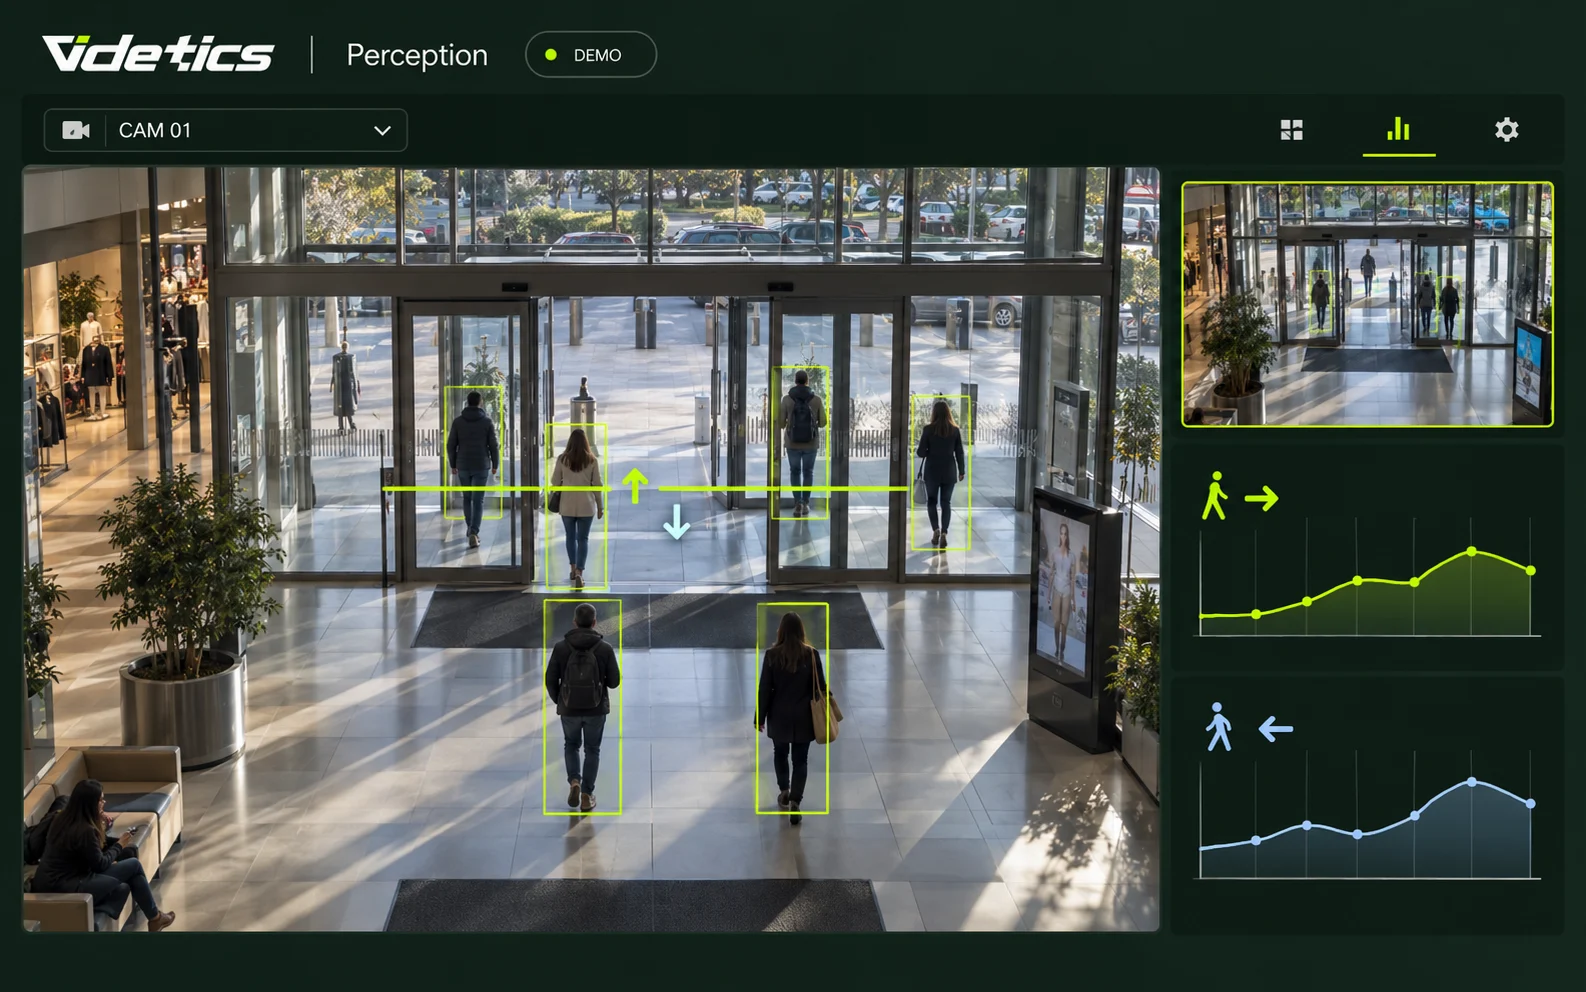
Task: Click the CAM 01 camera name
Action: 155,131
